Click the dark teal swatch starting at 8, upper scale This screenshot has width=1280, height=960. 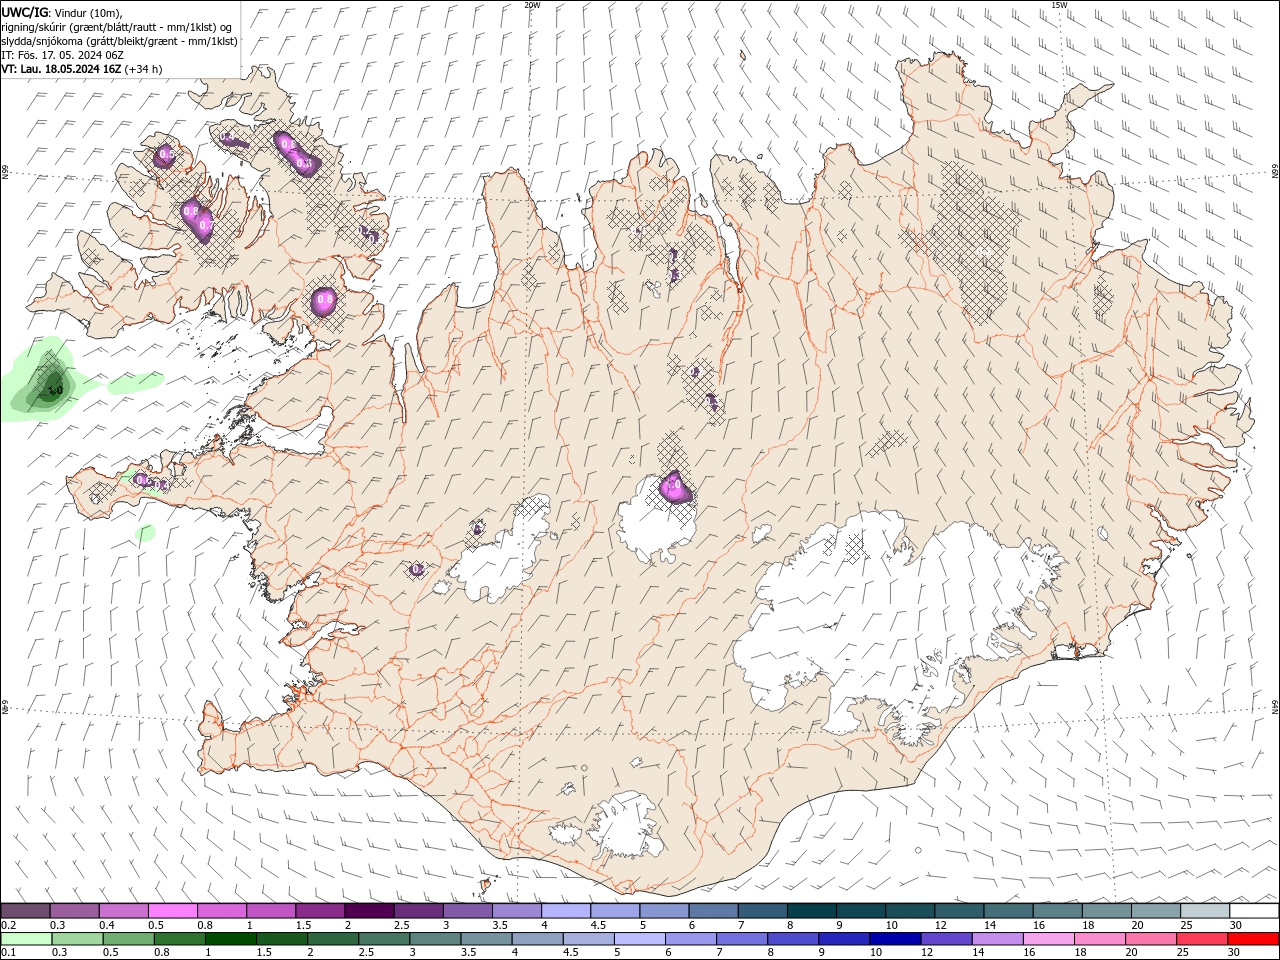click(x=812, y=911)
